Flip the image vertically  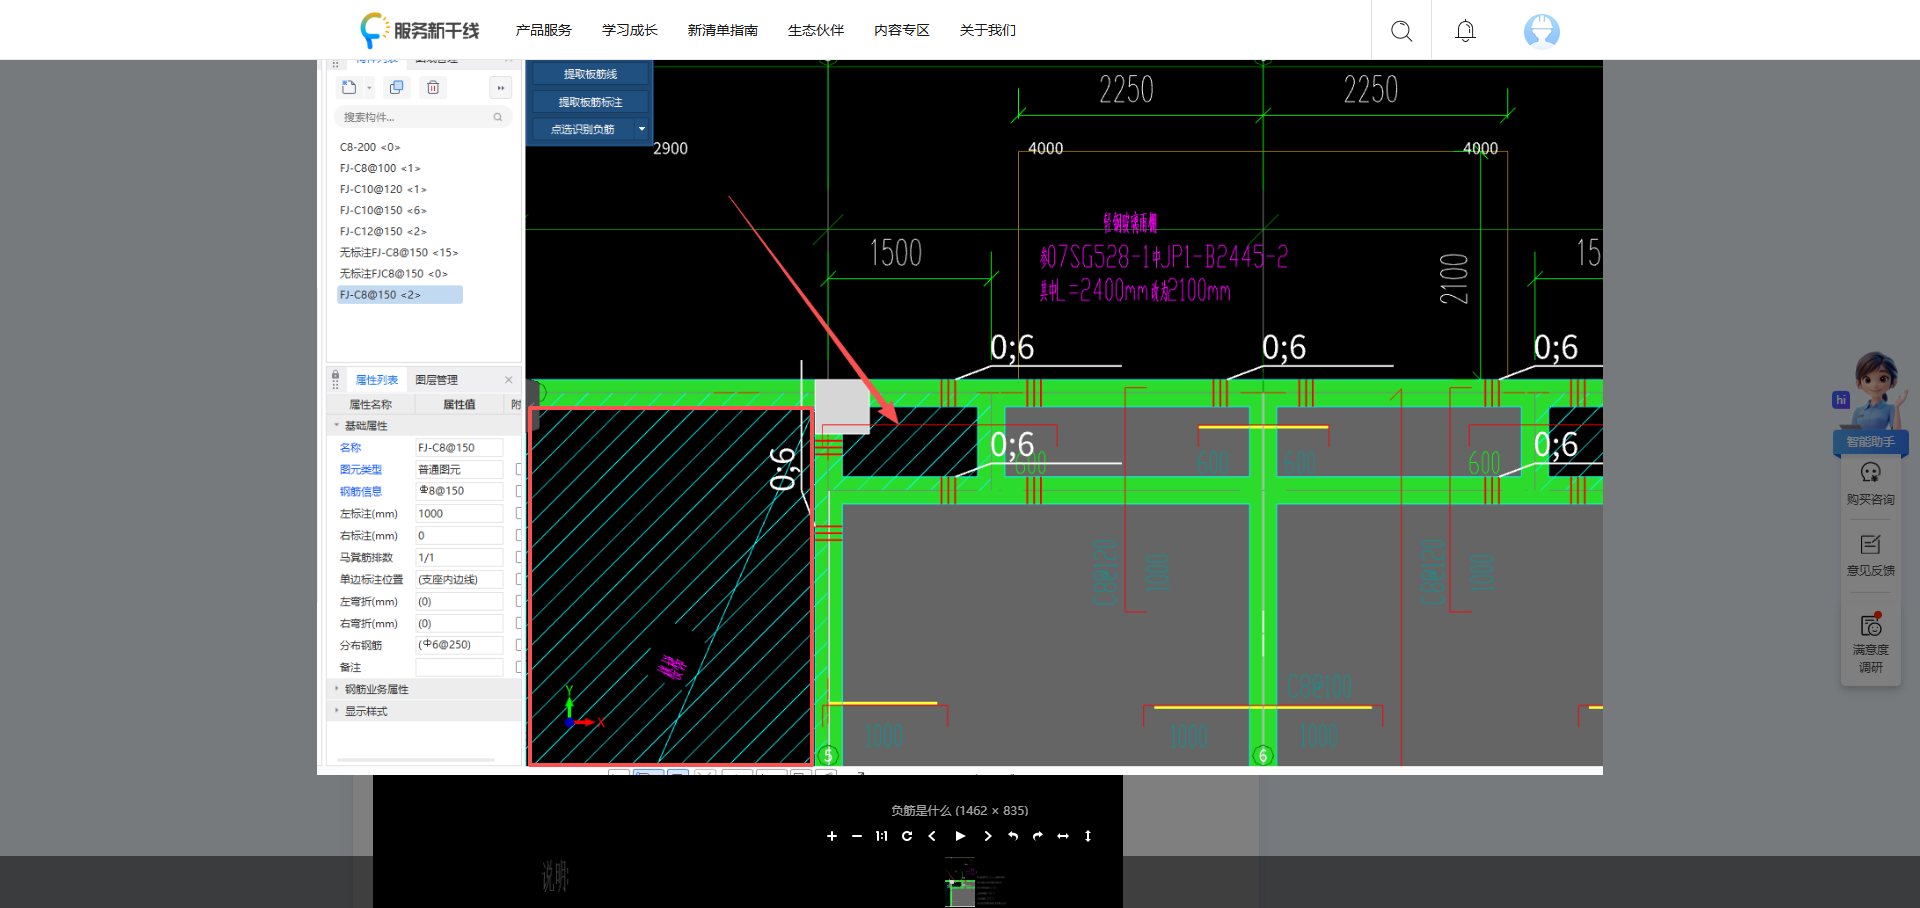[1088, 836]
